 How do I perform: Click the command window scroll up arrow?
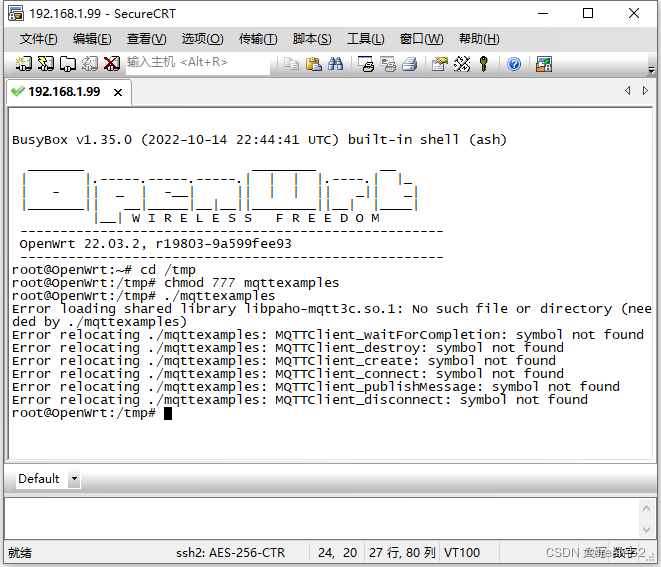point(646,508)
